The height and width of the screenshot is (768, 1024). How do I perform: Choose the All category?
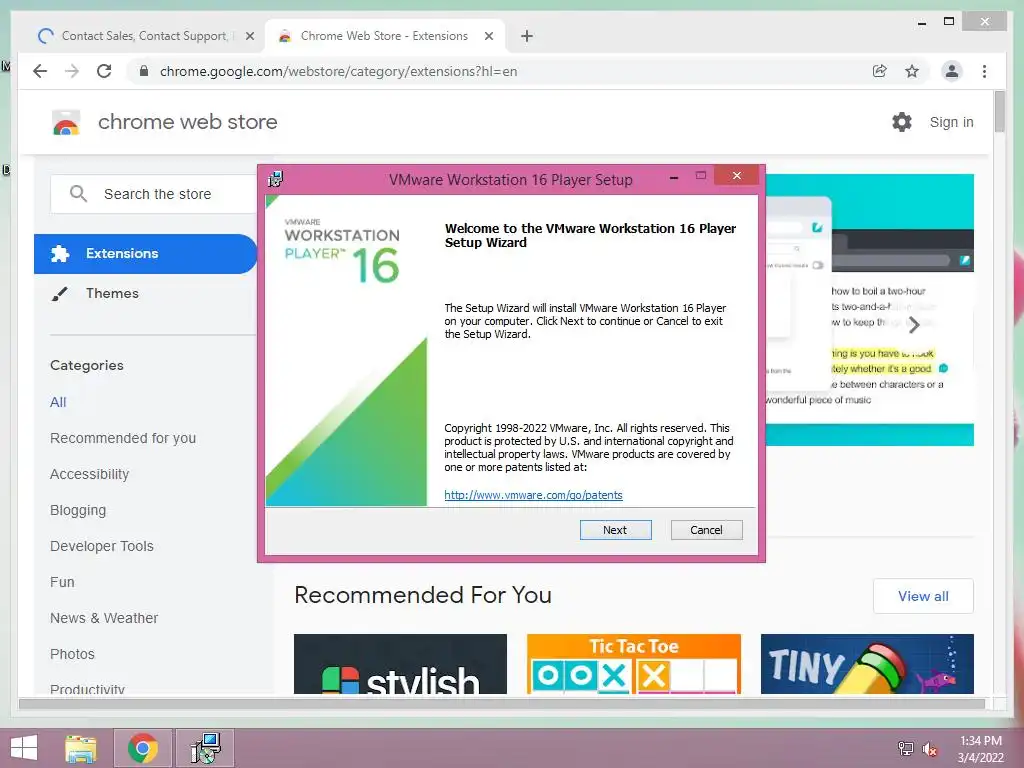58,402
